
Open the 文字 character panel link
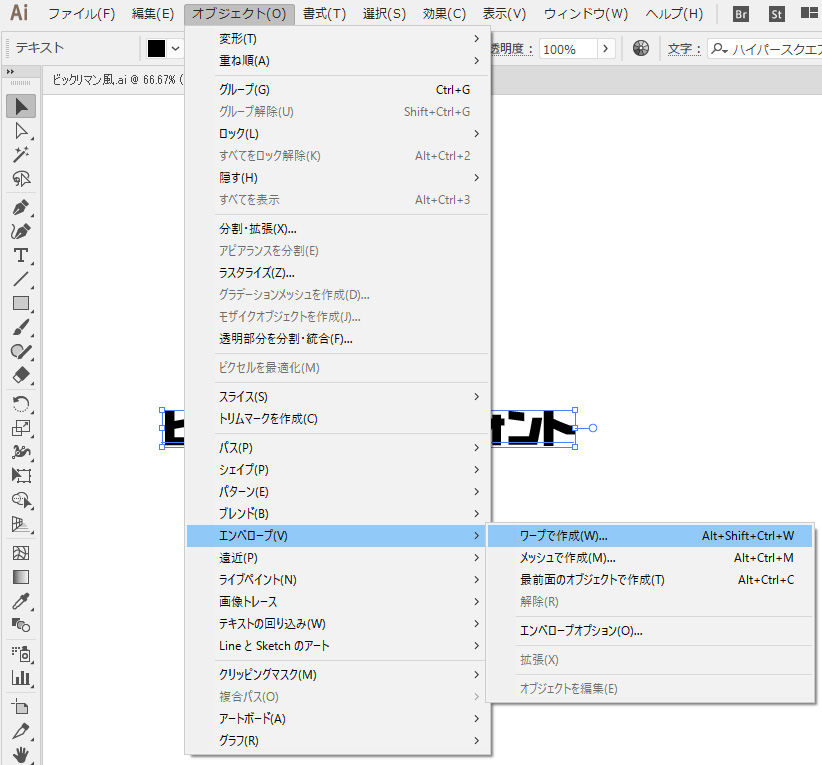684,49
